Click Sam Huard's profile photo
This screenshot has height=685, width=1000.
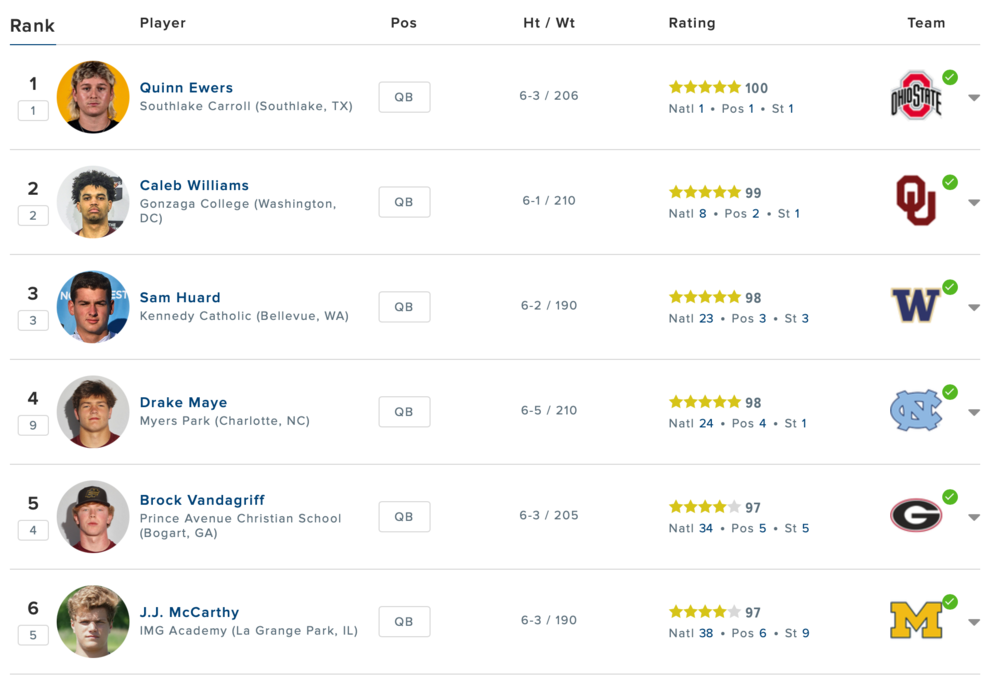(x=93, y=306)
